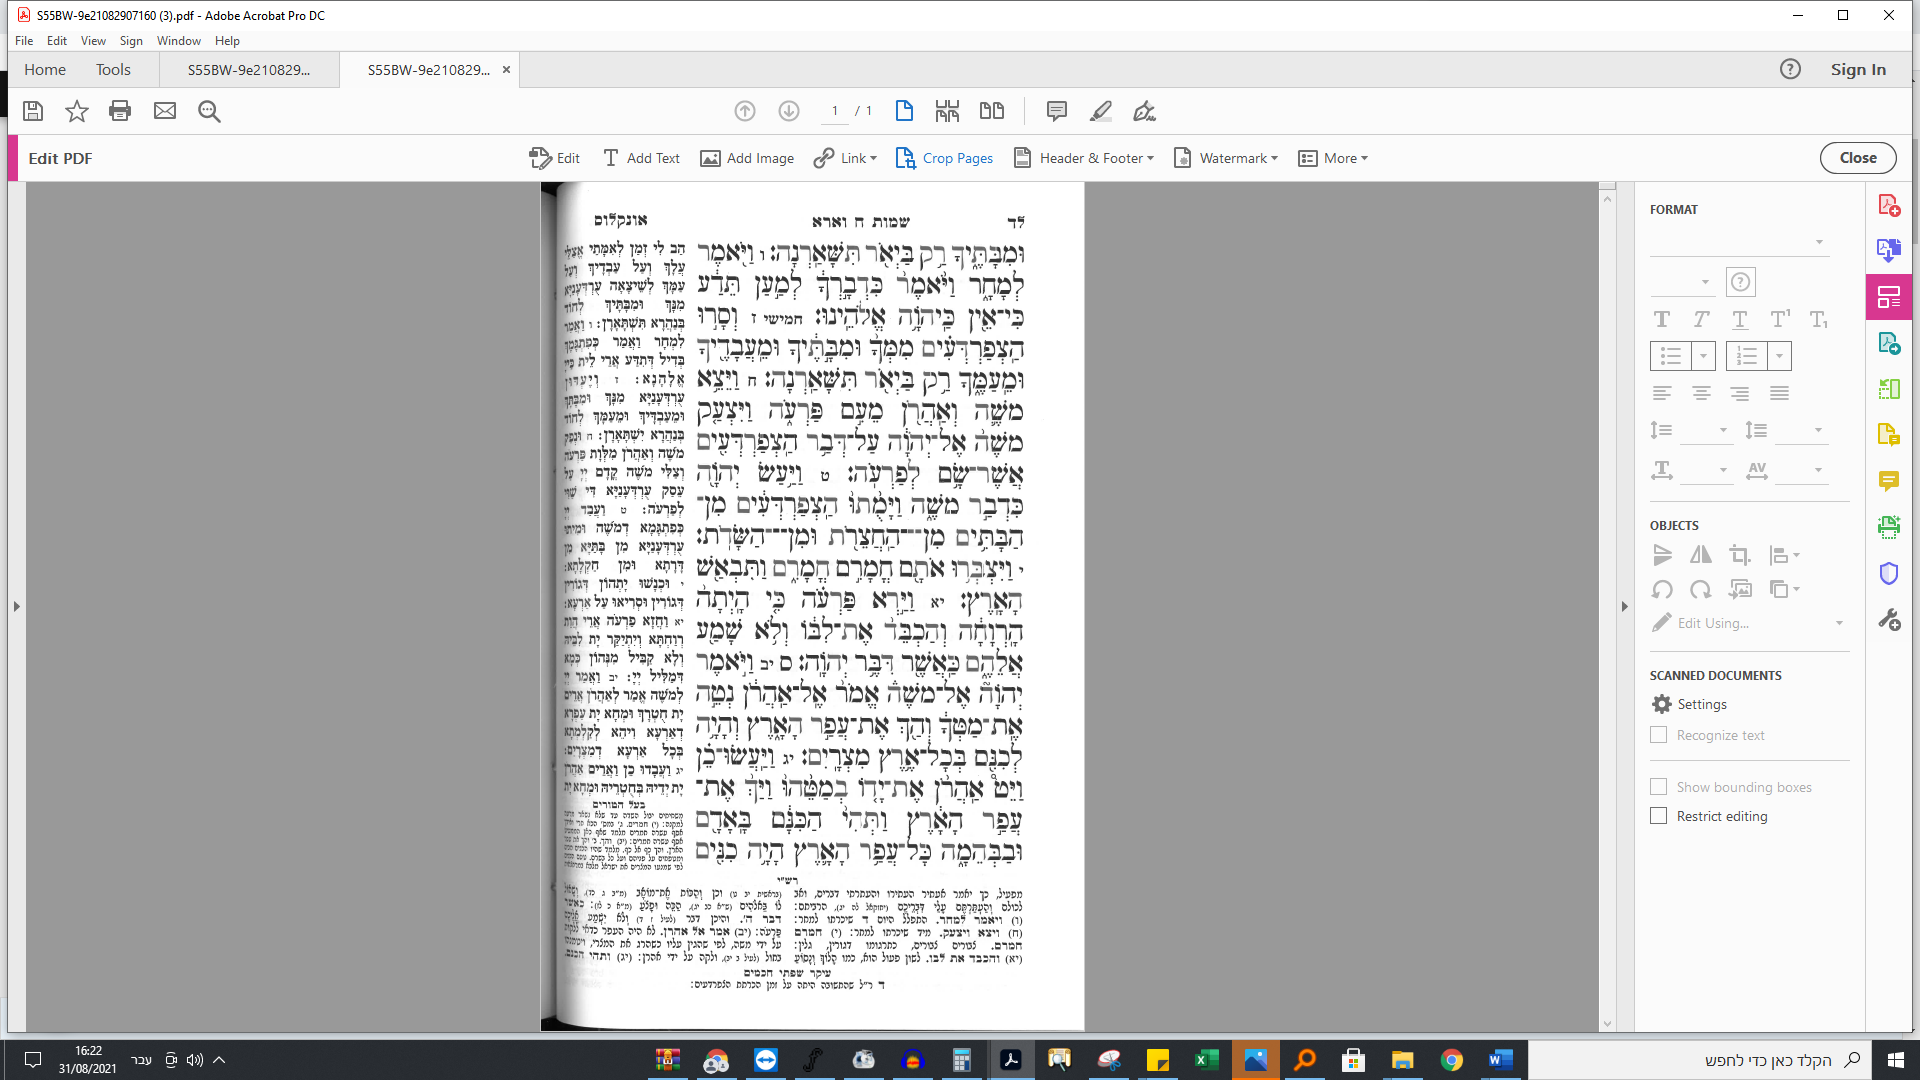This screenshot has height=1080, width=1920.
Task: Enable Recognize text checkbox
Action: click(1659, 735)
